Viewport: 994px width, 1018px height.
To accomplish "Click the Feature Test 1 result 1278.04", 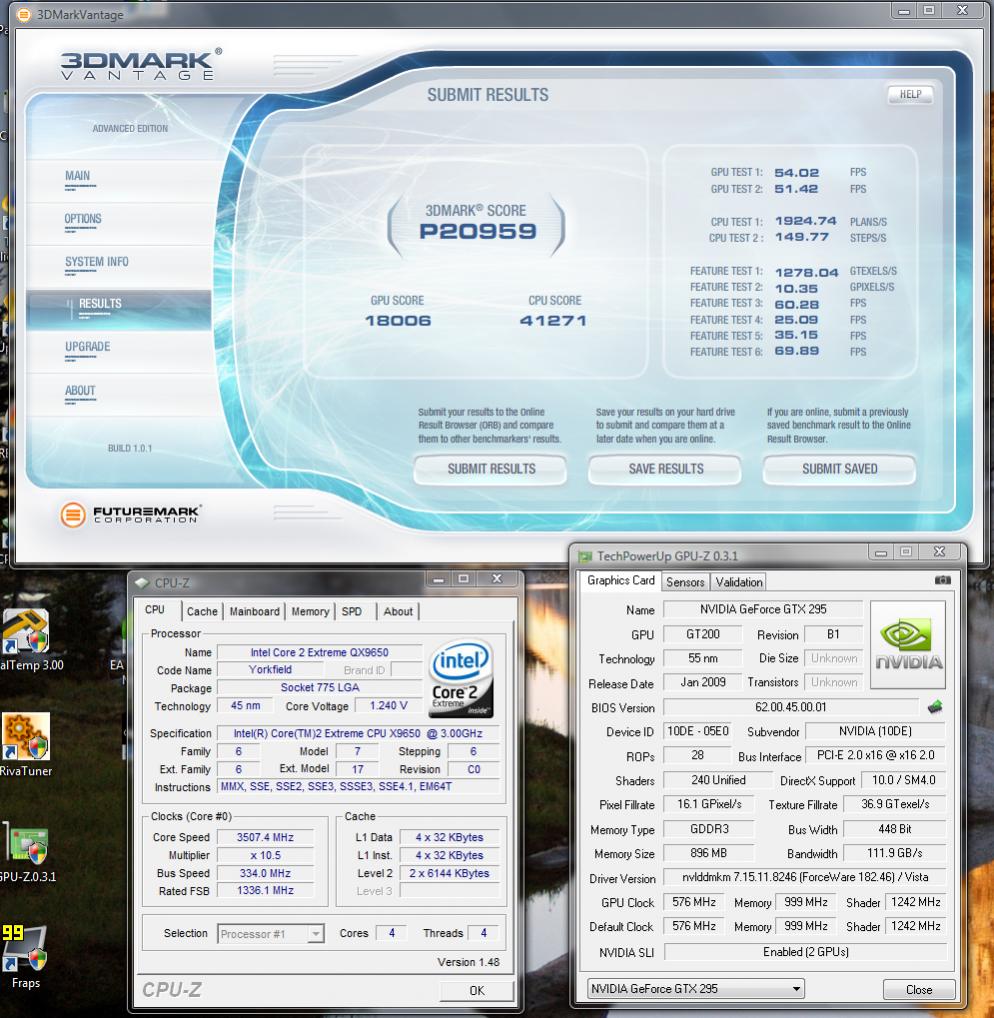I will [x=806, y=272].
